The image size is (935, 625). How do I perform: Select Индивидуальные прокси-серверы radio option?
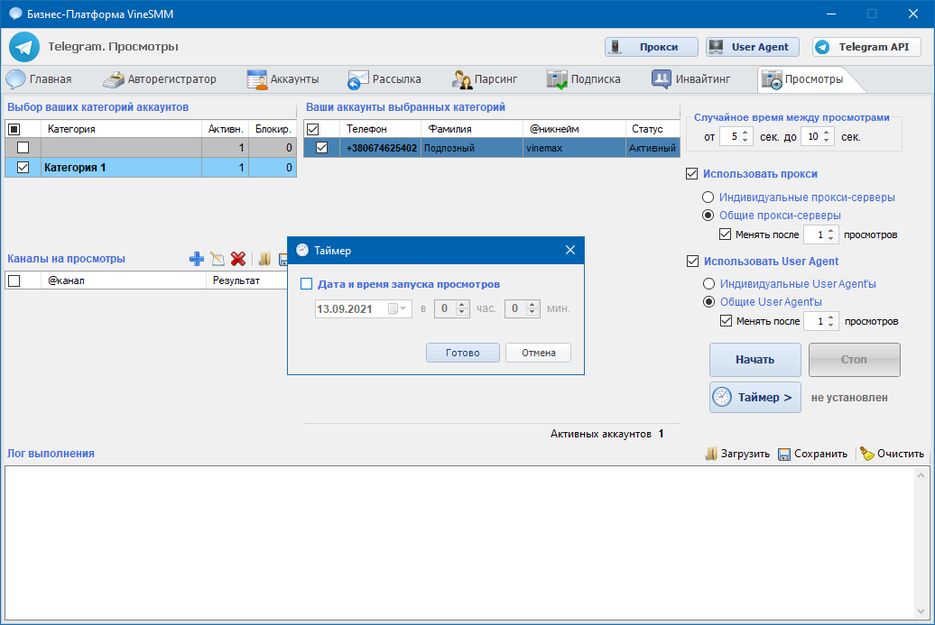708,197
